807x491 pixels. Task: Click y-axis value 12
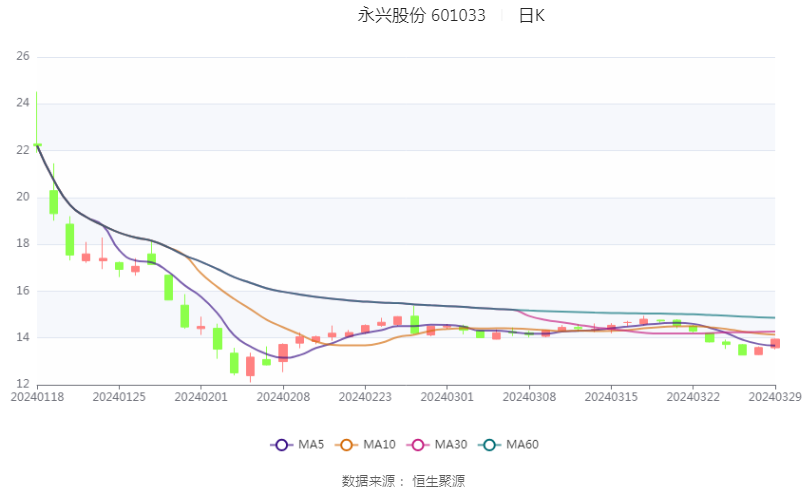23,384
